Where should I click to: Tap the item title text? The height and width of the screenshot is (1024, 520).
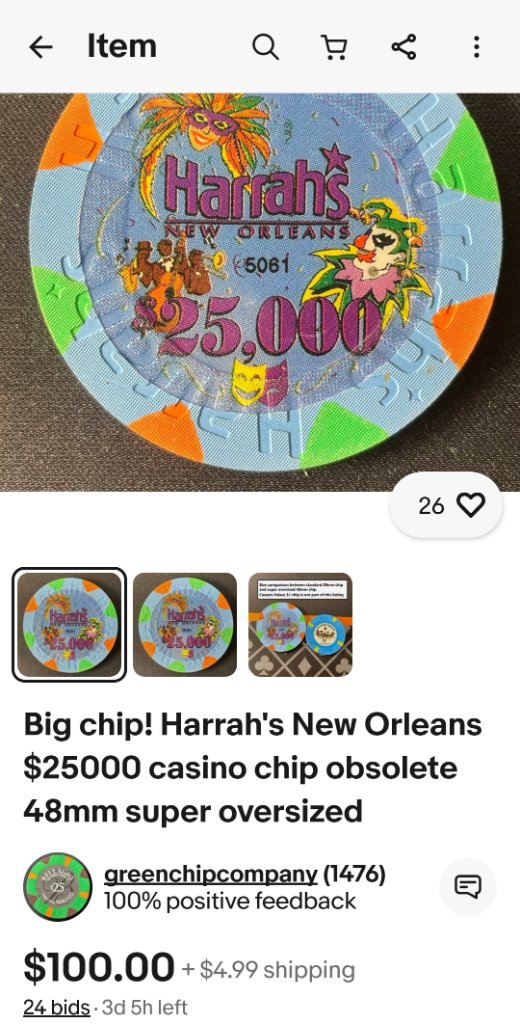253,768
